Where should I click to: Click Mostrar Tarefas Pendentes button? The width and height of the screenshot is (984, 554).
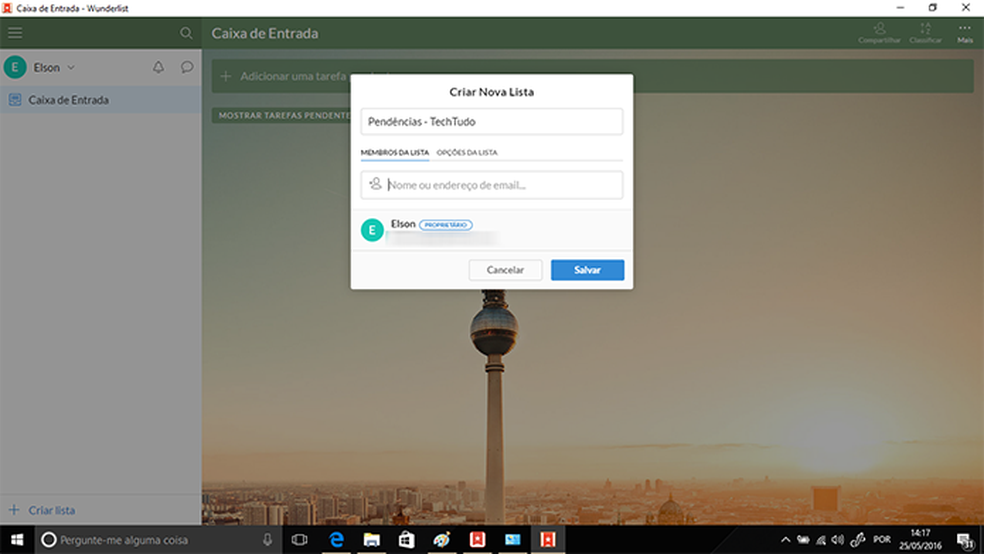pyautogui.click(x=281, y=115)
